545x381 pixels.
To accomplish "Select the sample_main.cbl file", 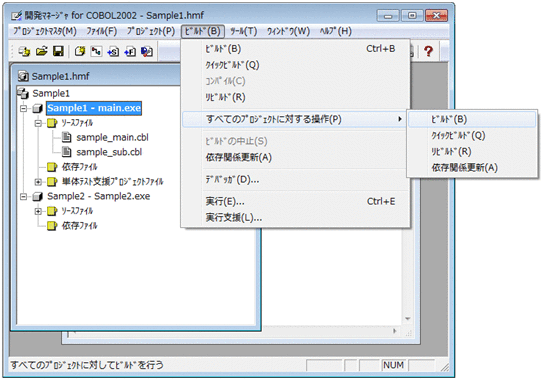I will tap(112, 137).
